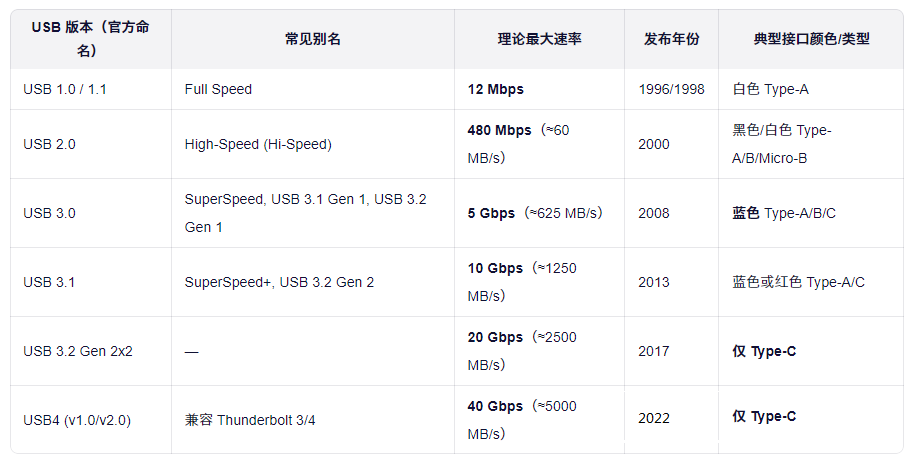
Task: Click the 'USB 3.2 Gen 2x2' cell
Action: coord(77,351)
